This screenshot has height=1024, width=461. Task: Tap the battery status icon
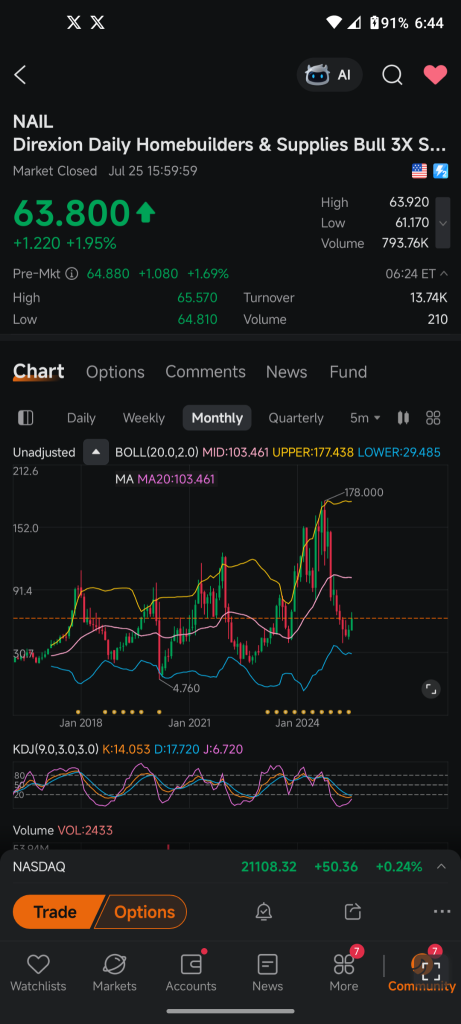point(374,23)
